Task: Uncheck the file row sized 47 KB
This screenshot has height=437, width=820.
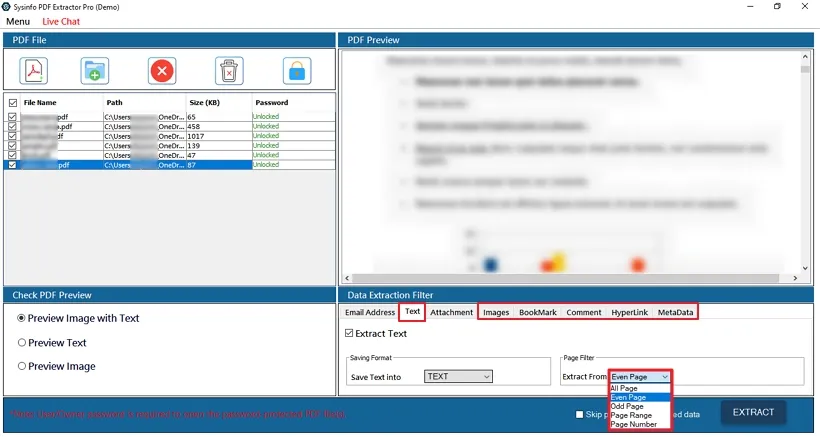Action: click(13, 155)
